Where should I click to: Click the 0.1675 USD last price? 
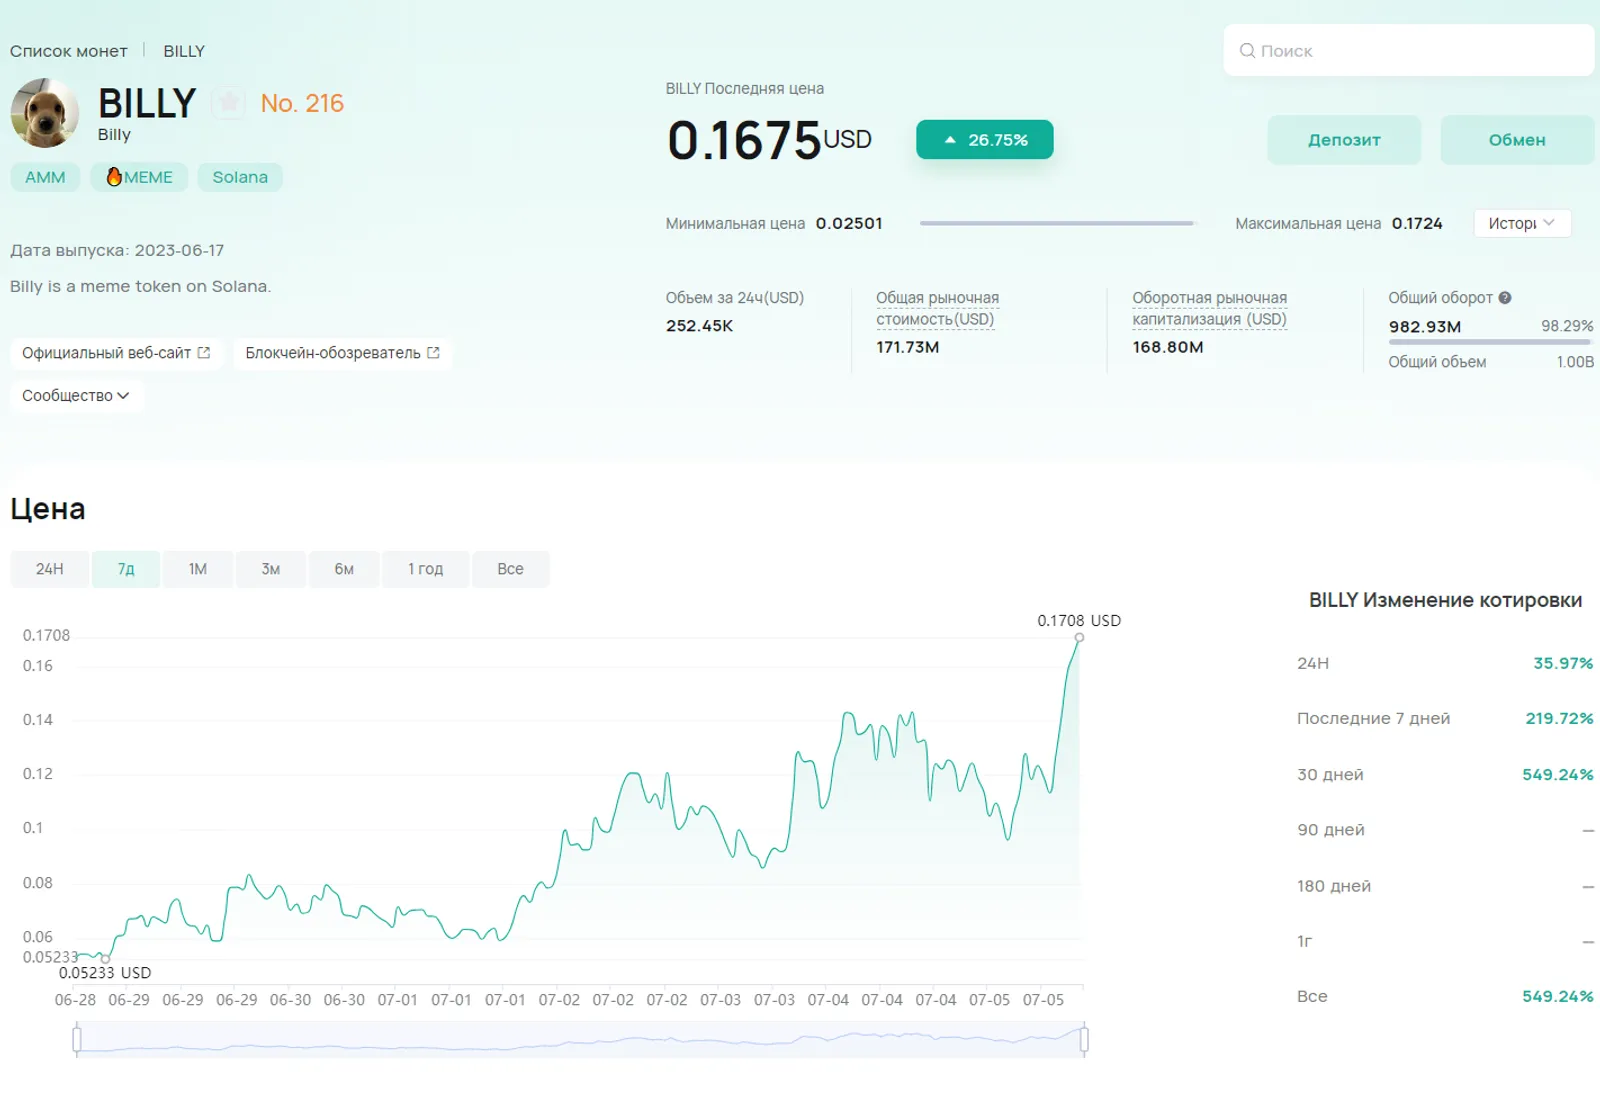(769, 140)
